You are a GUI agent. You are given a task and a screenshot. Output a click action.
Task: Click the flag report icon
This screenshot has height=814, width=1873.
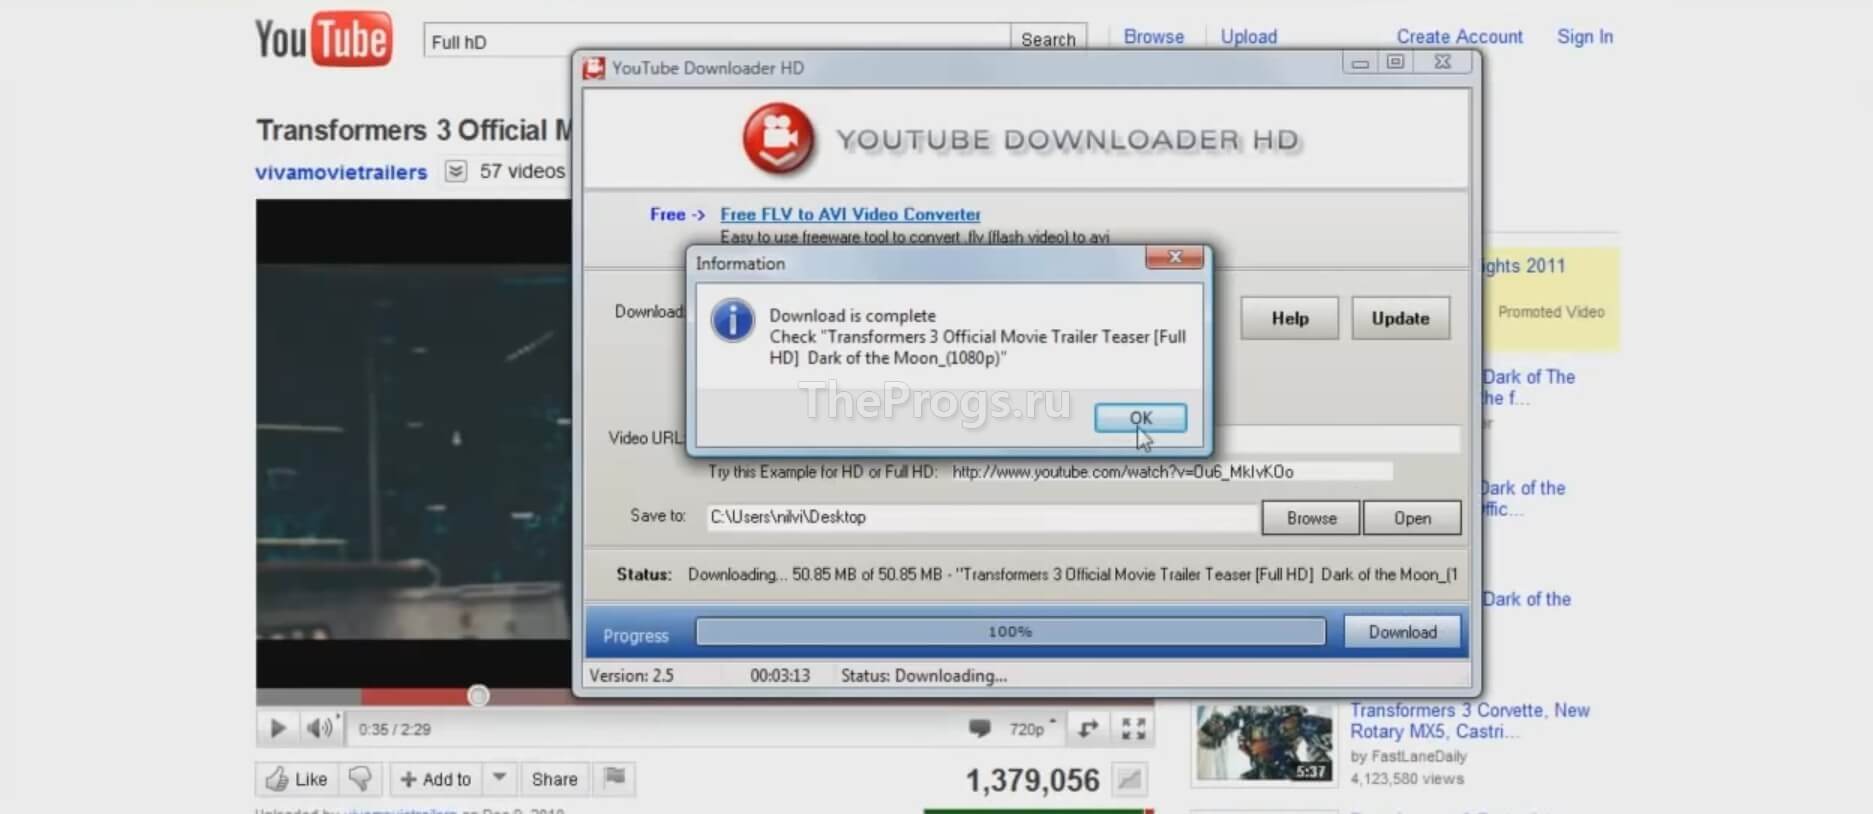coord(615,777)
